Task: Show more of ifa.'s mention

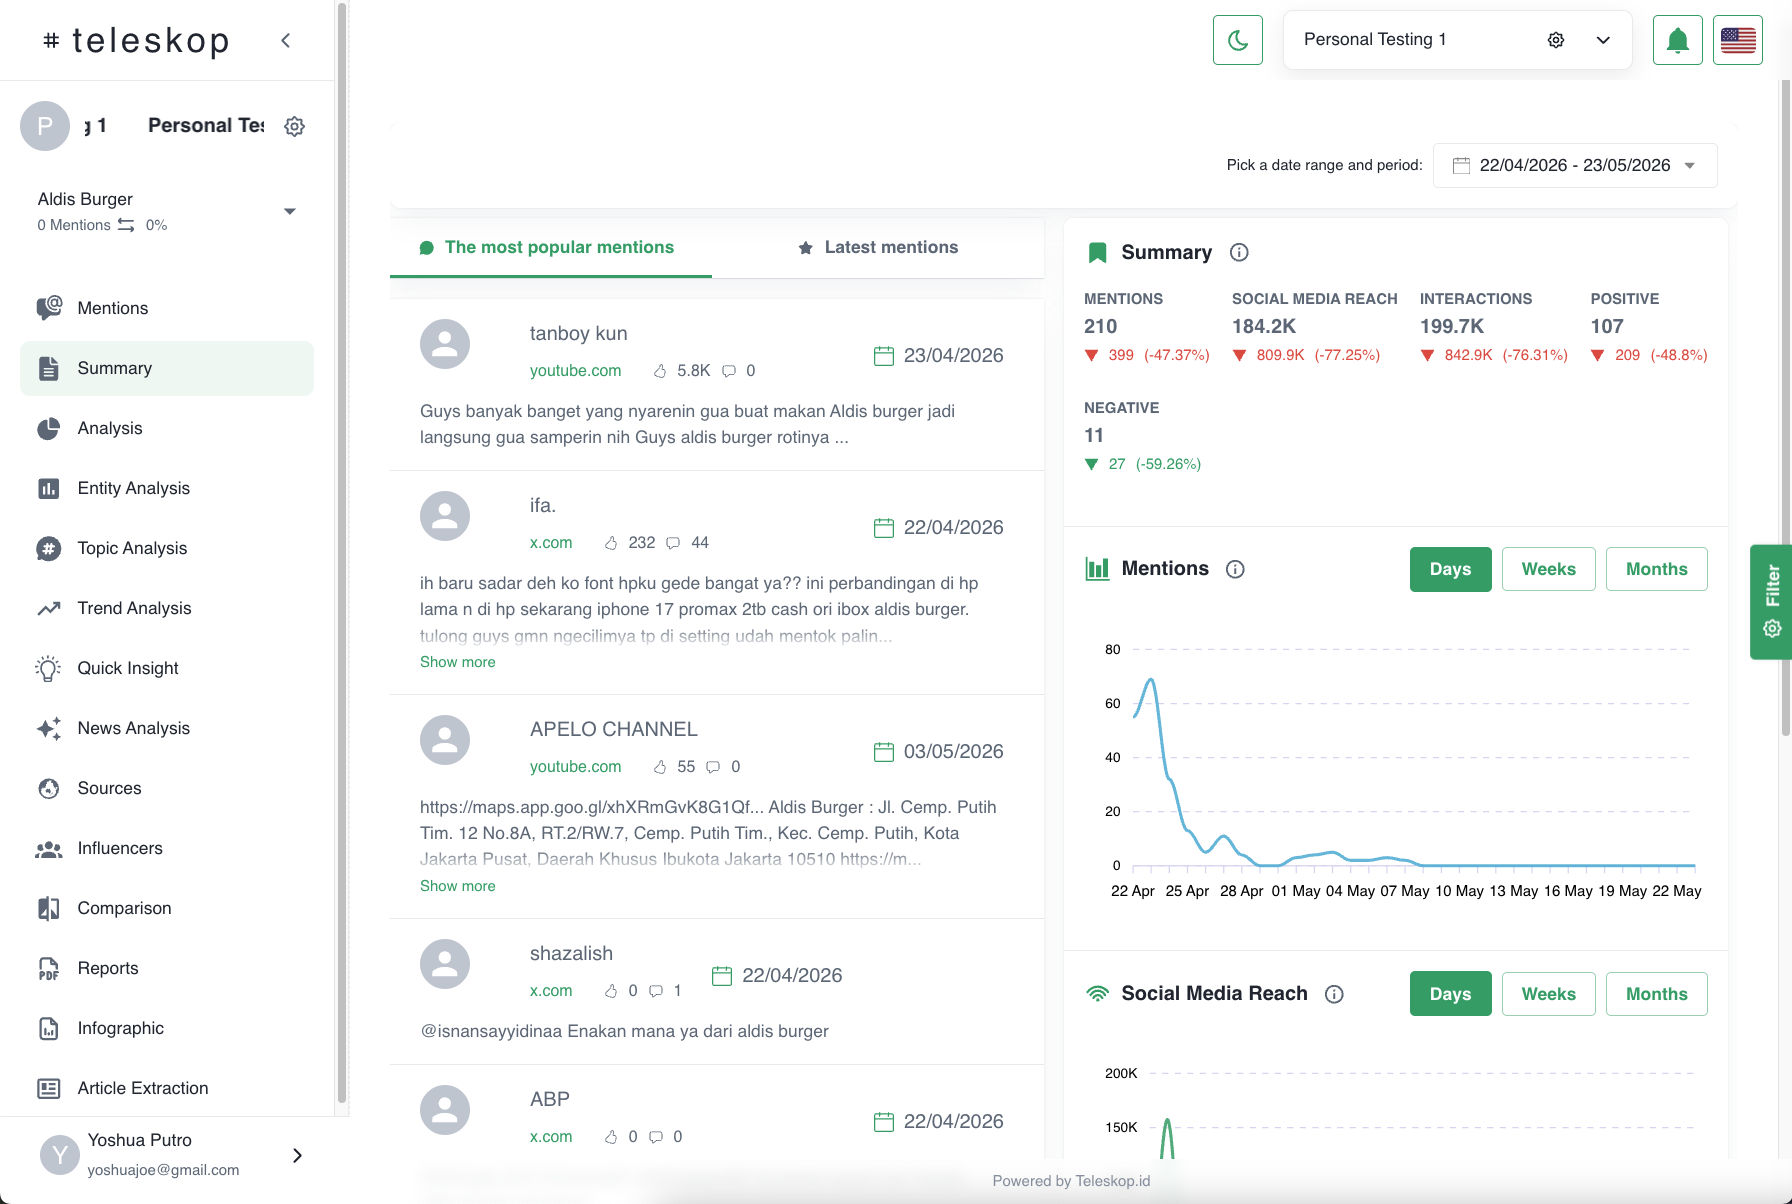Action: tap(457, 662)
